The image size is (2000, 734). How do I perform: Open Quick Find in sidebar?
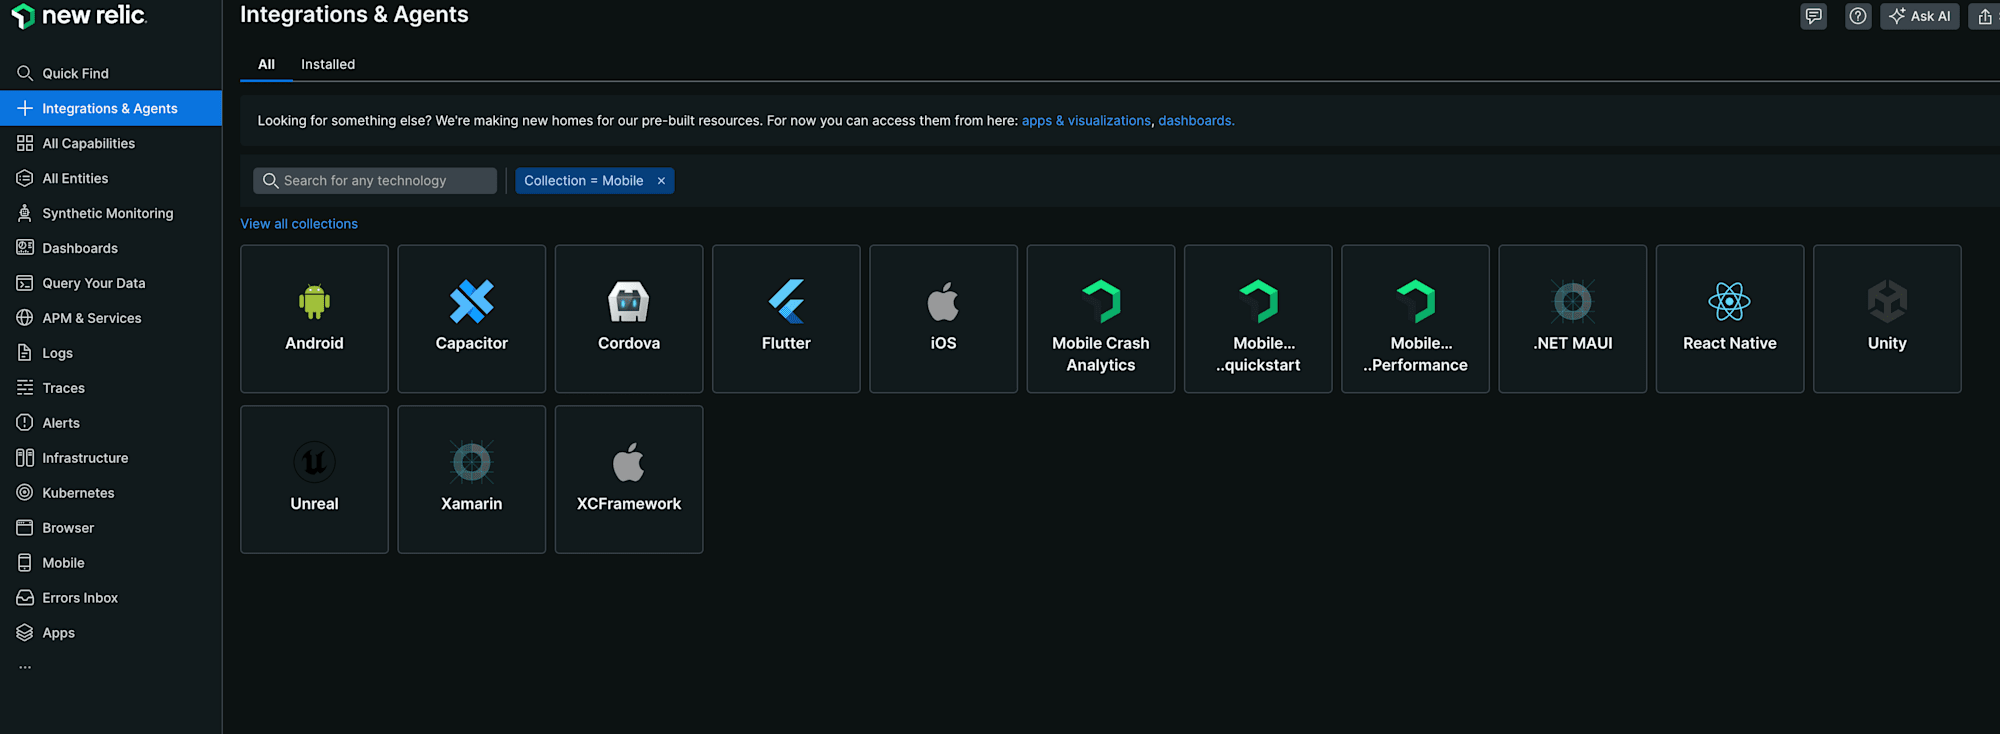111,73
